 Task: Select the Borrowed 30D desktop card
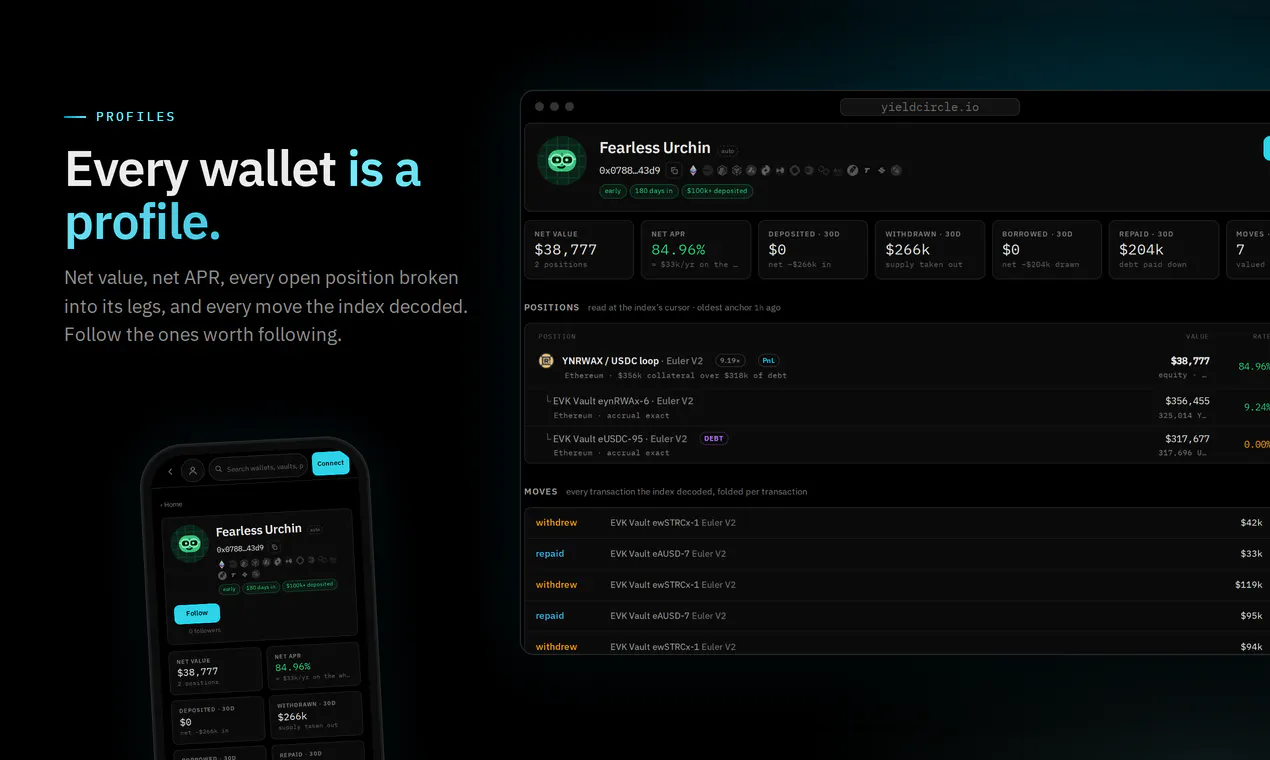1047,249
